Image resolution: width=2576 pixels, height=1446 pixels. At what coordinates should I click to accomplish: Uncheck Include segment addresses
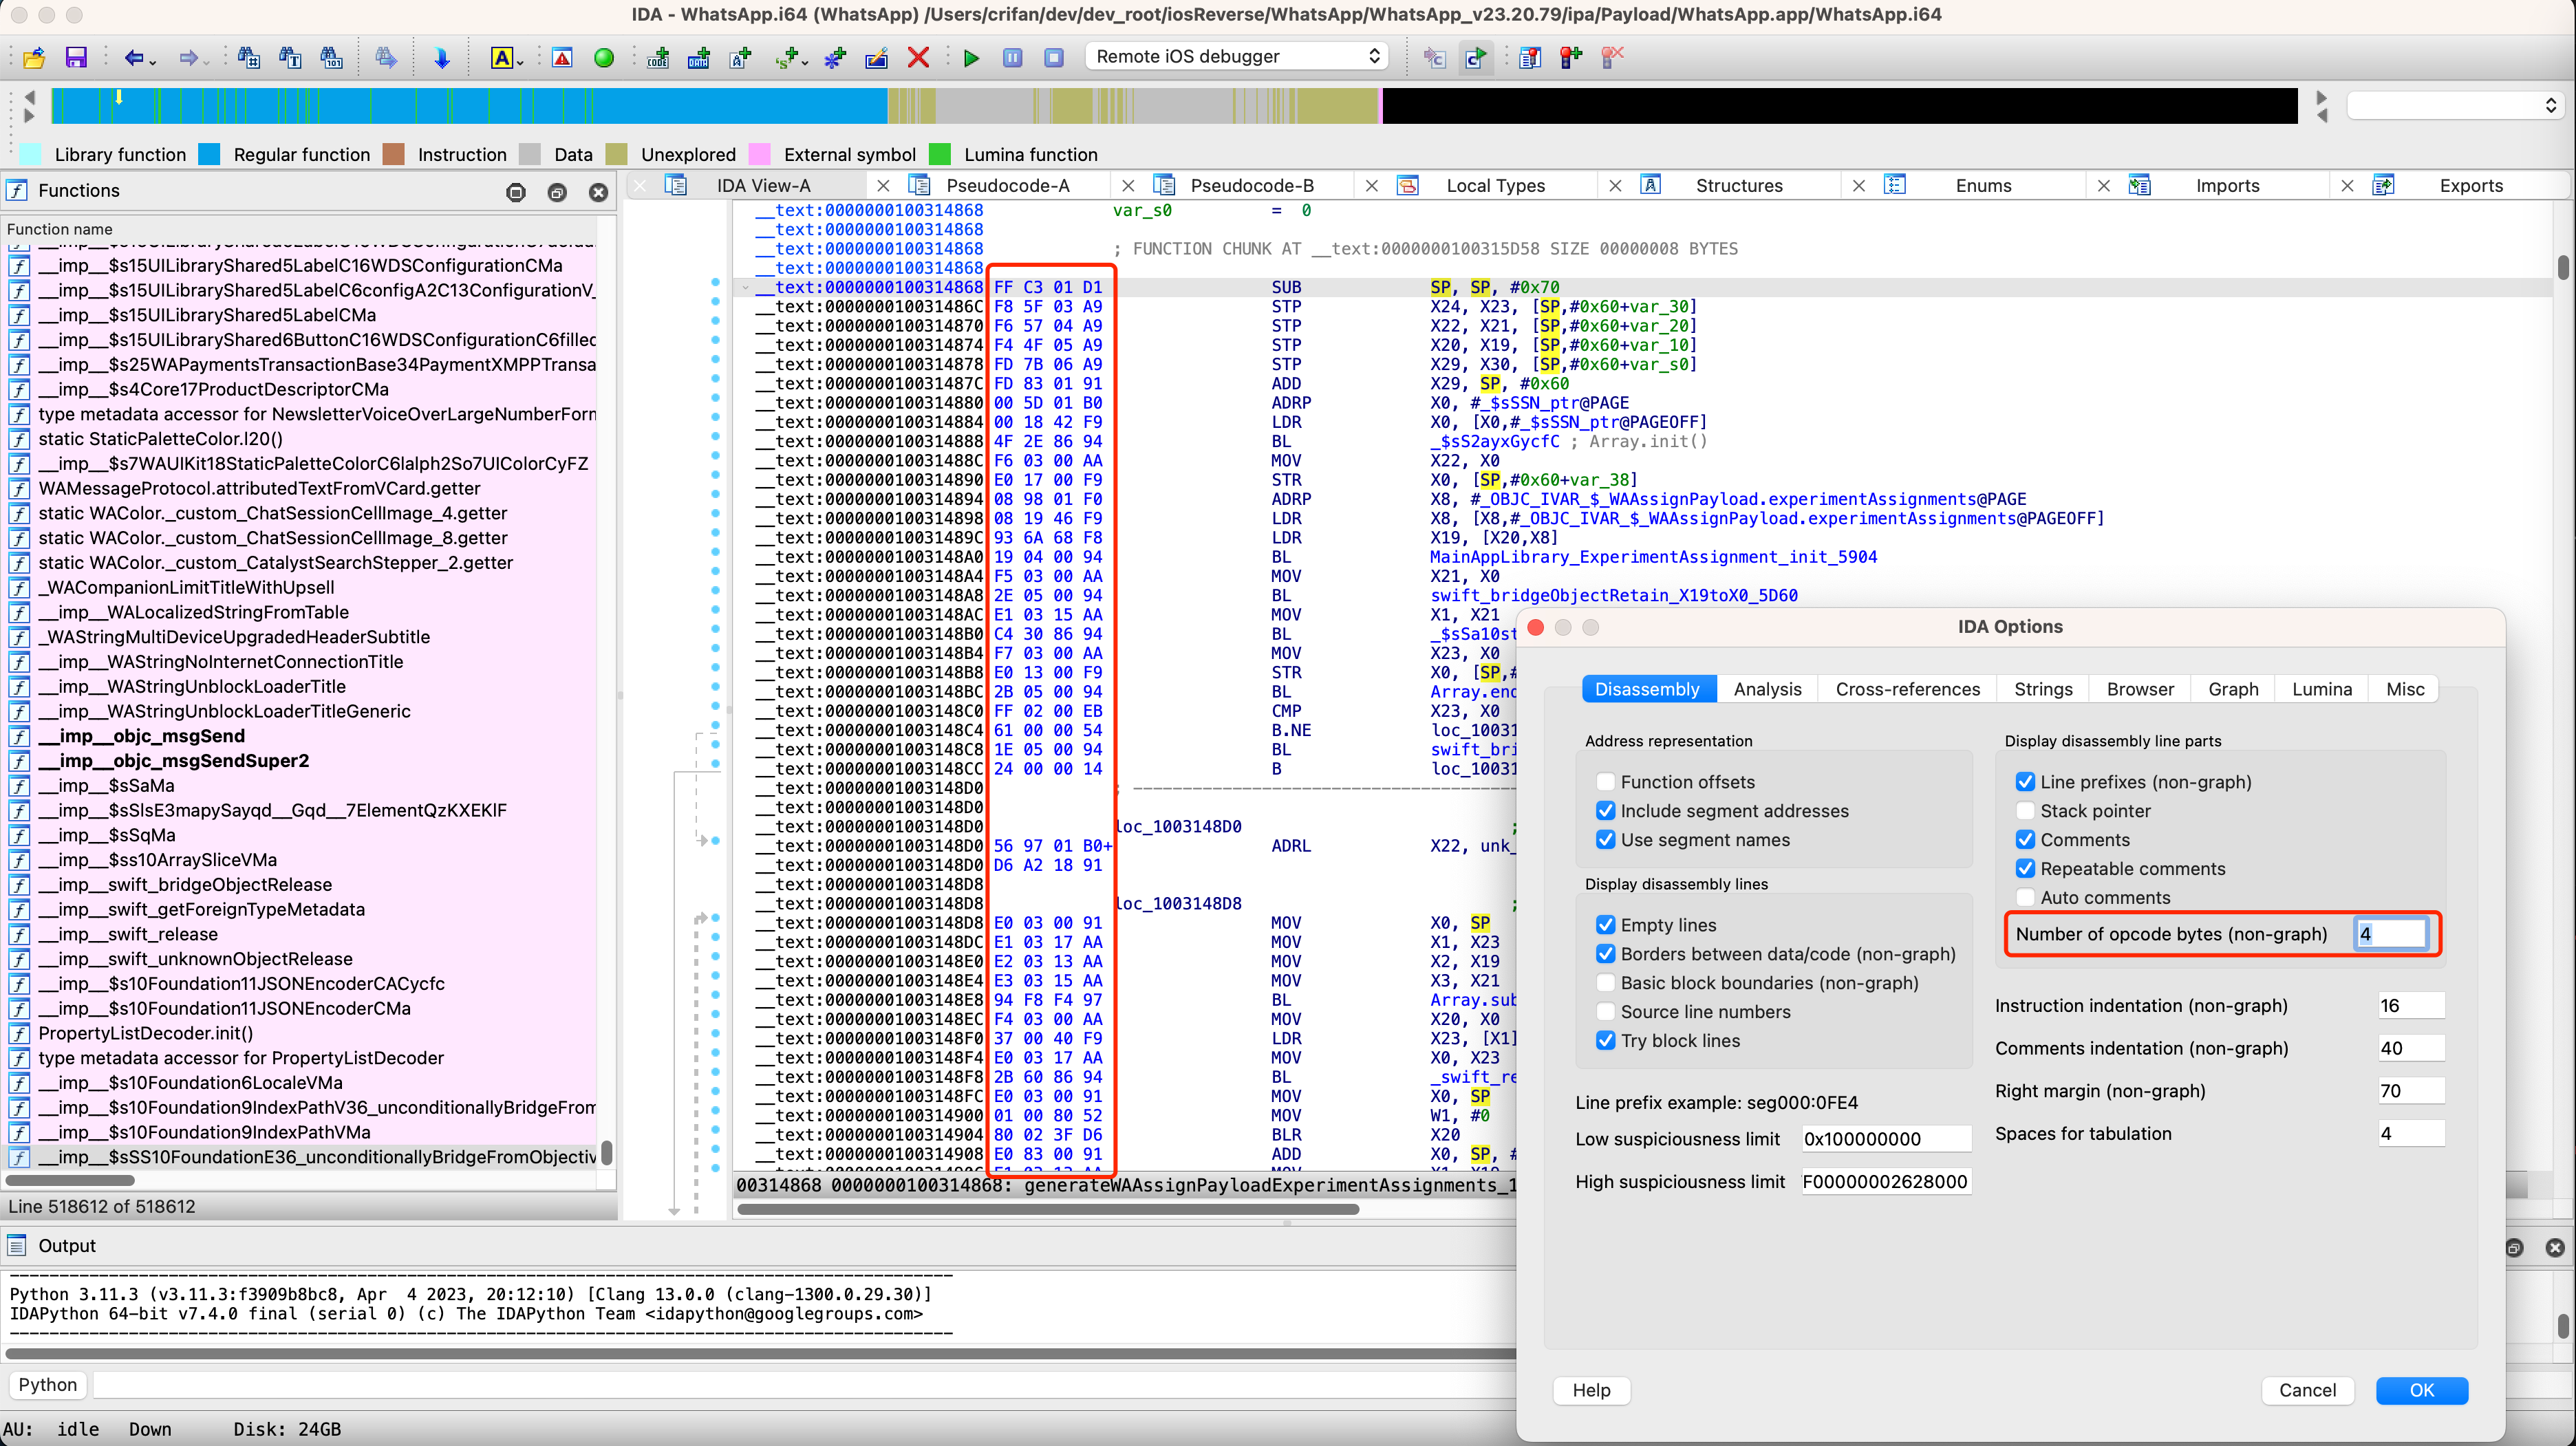click(1605, 811)
